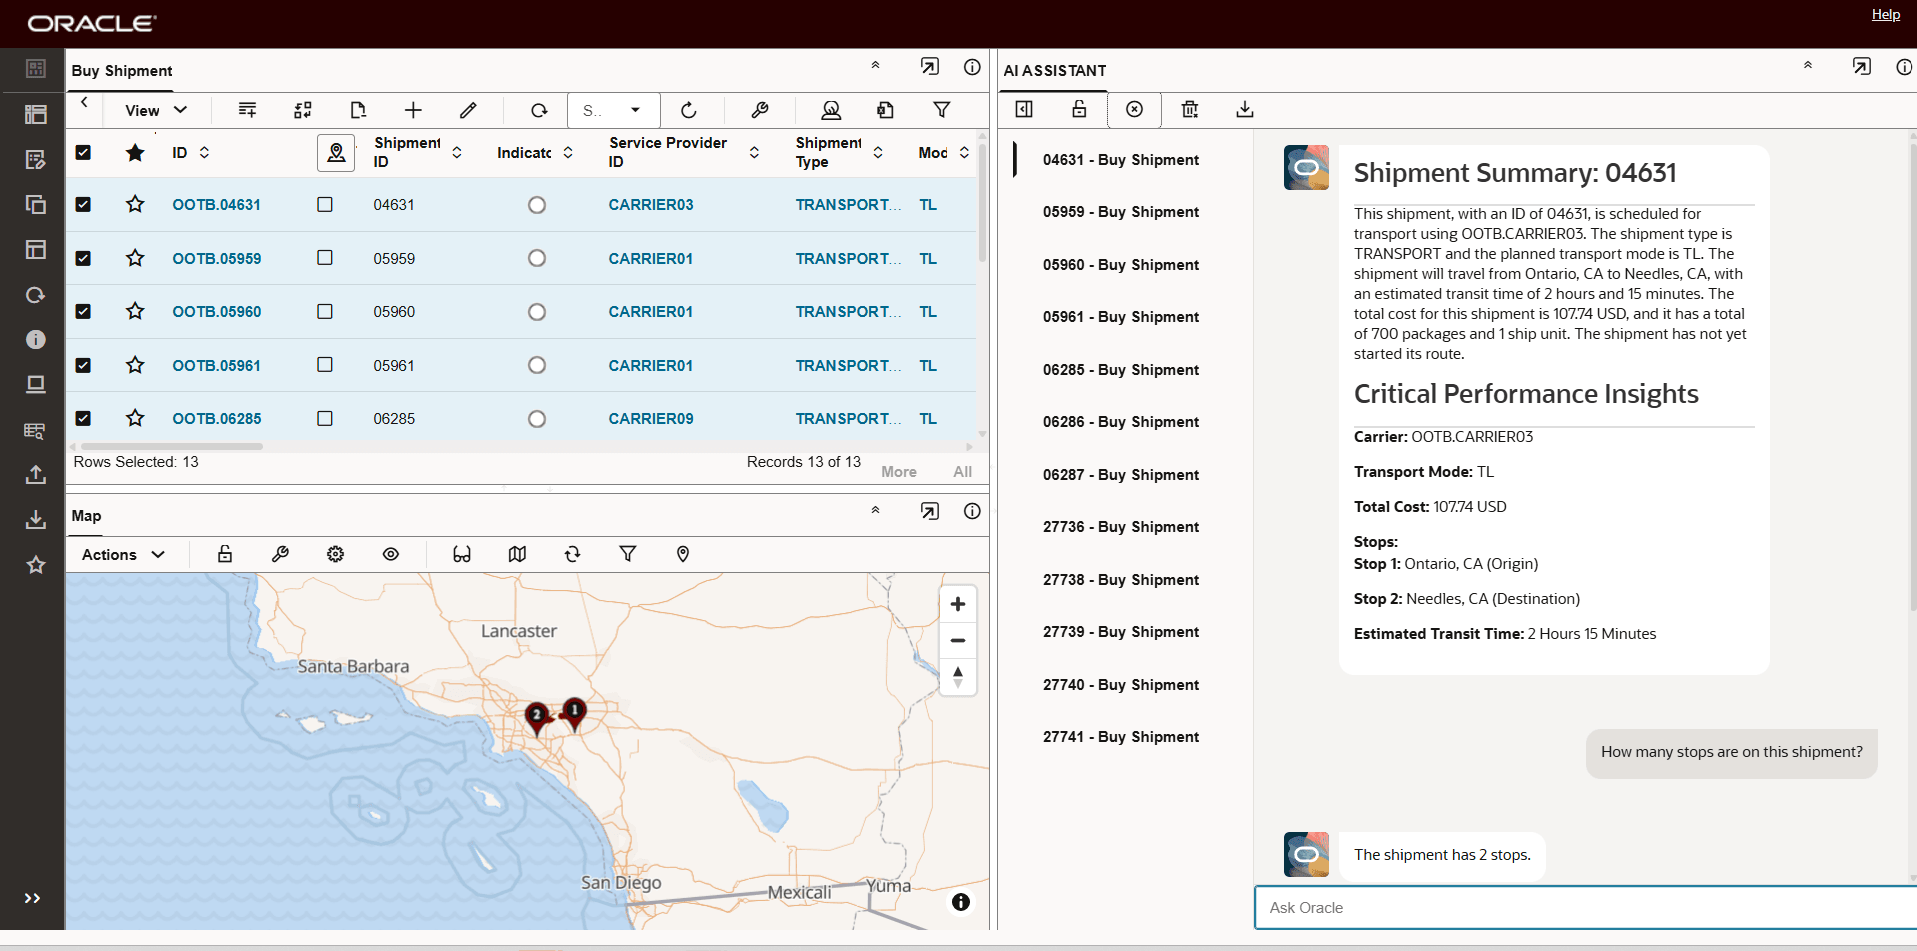This screenshot has width=1917, height=951.
Task: Select 27738 - Buy Shipment in assistant list
Action: tap(1120, 580)
